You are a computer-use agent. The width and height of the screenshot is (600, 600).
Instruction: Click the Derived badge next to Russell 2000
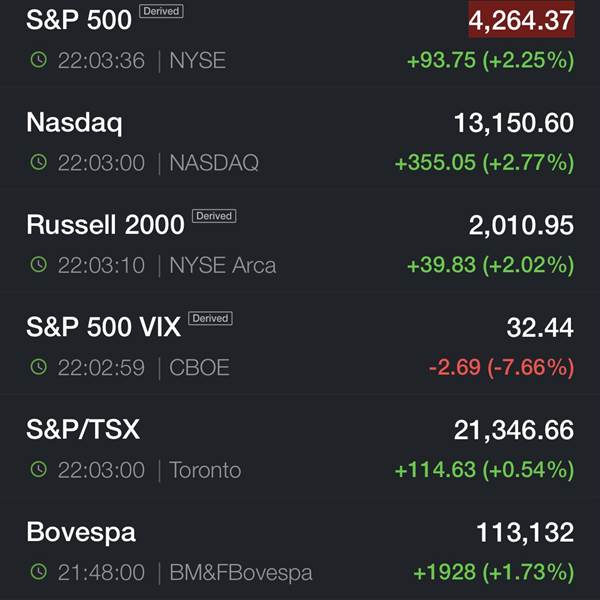214,216
